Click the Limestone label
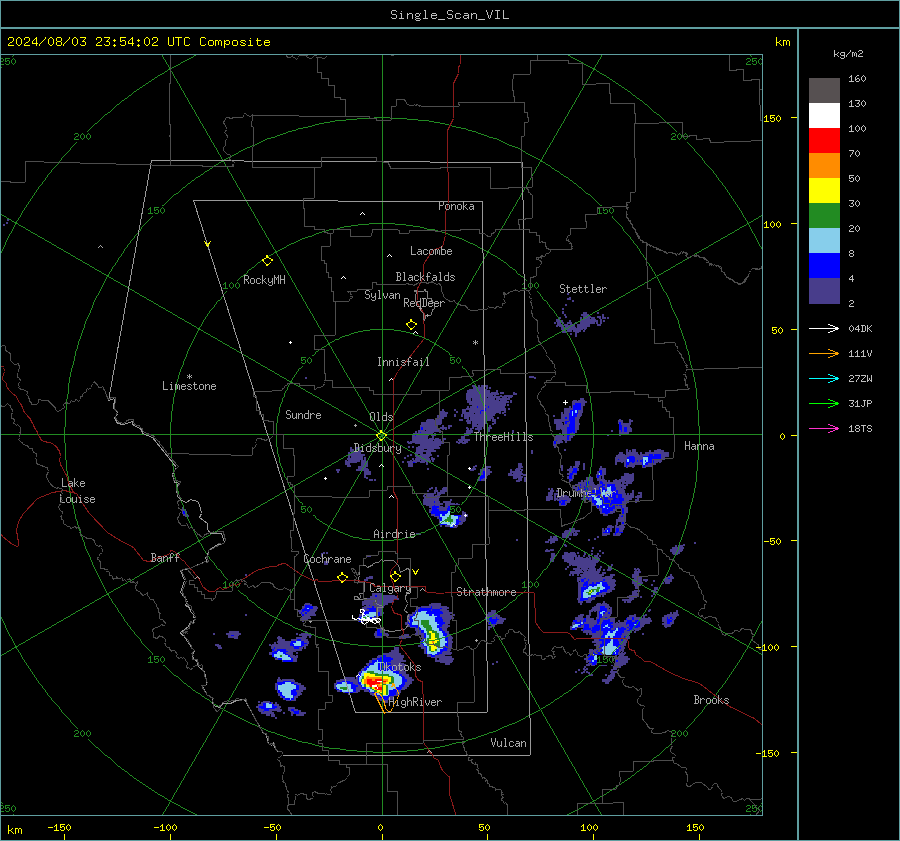This screenshot has height=841, width=900. coord(189,386)
